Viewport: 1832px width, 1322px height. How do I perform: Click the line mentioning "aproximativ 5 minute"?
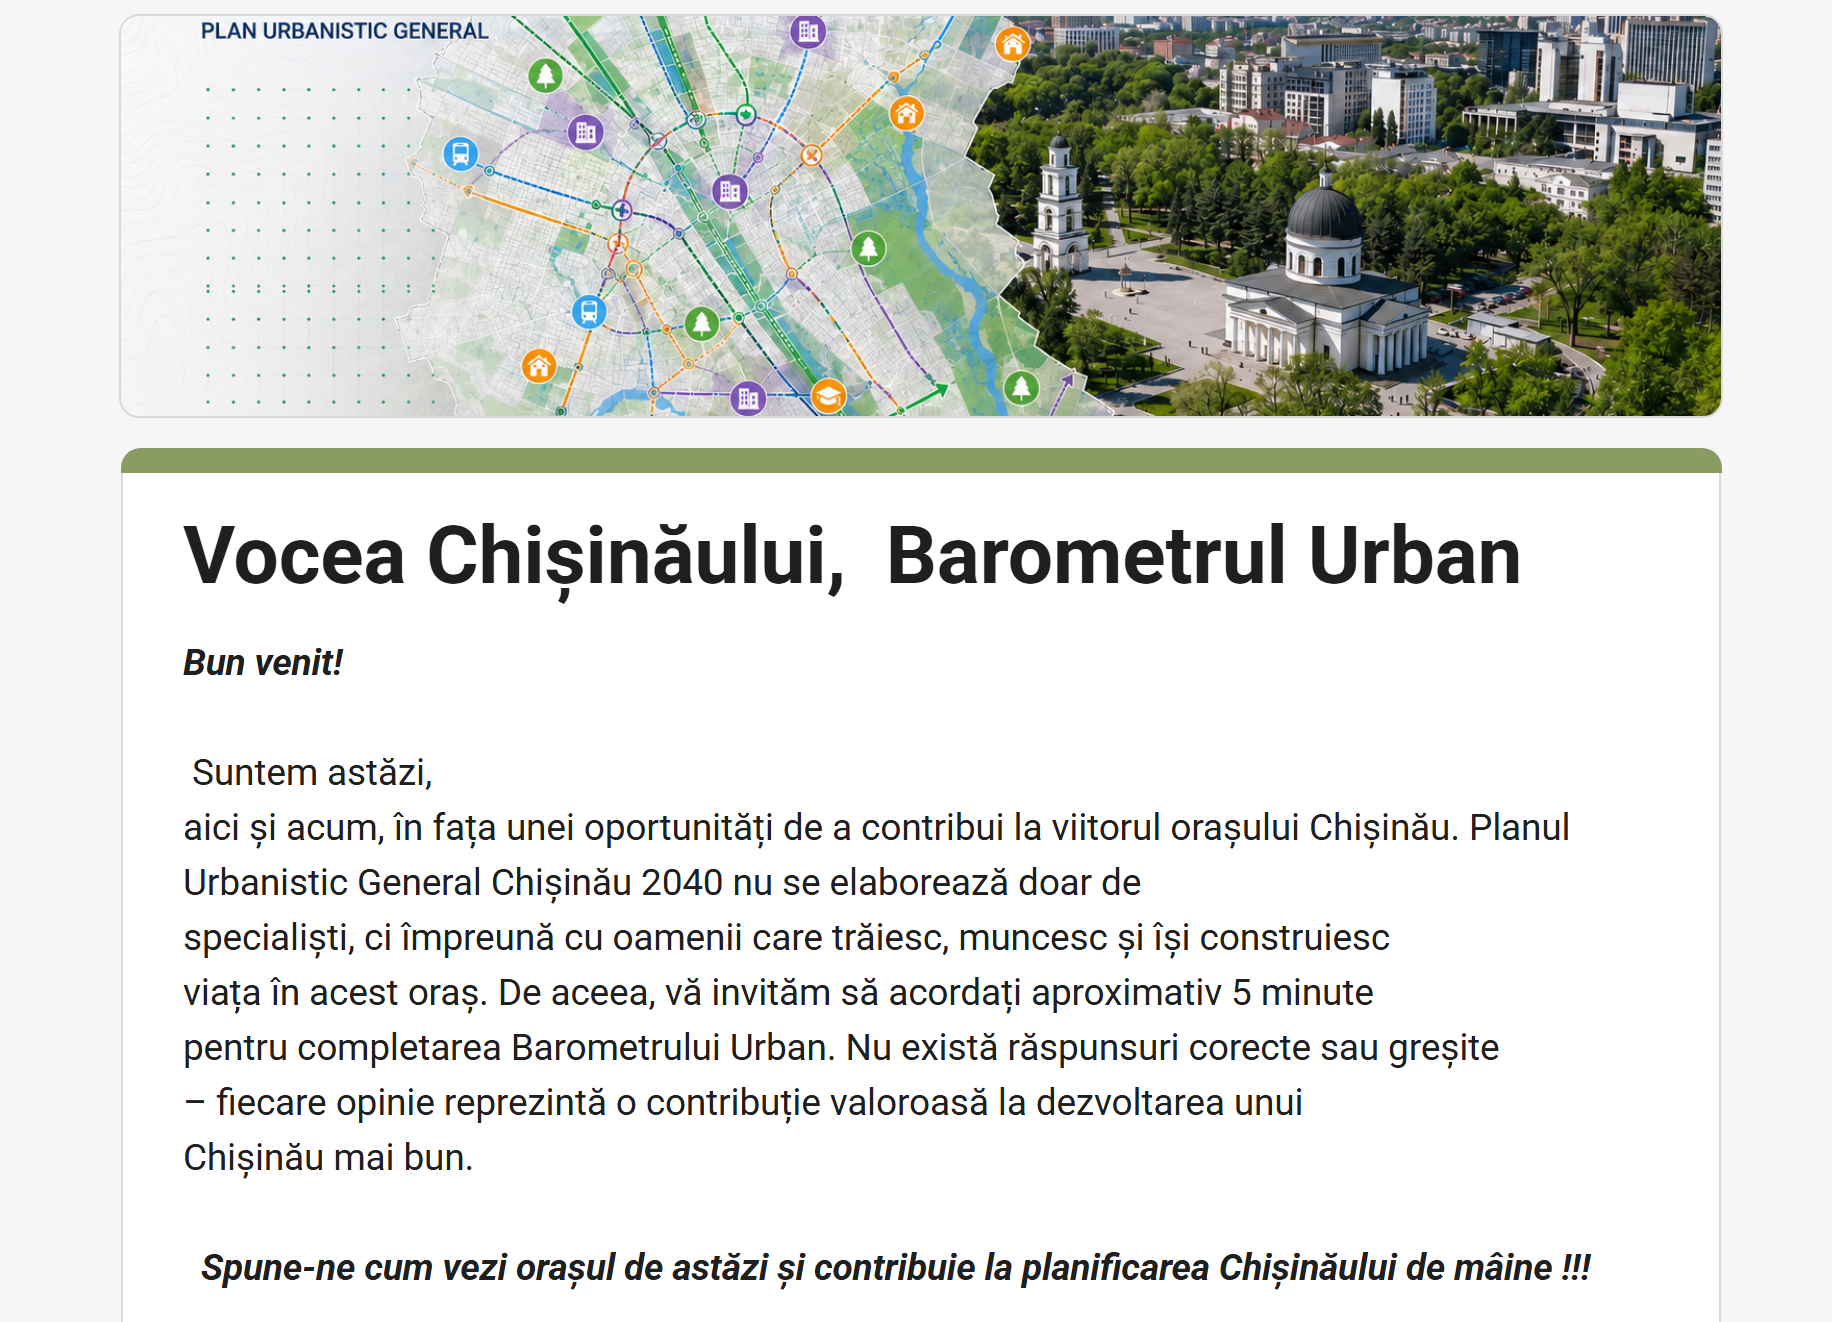(778, 993)
